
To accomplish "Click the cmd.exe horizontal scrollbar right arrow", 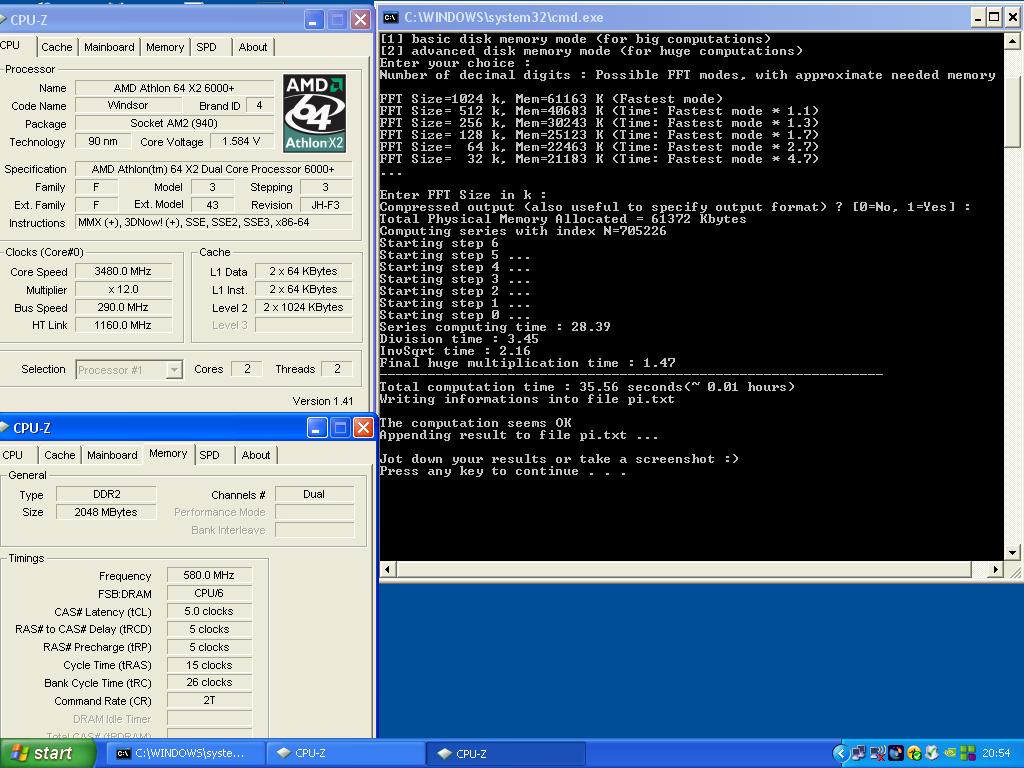I will click(x=995, y=569).
